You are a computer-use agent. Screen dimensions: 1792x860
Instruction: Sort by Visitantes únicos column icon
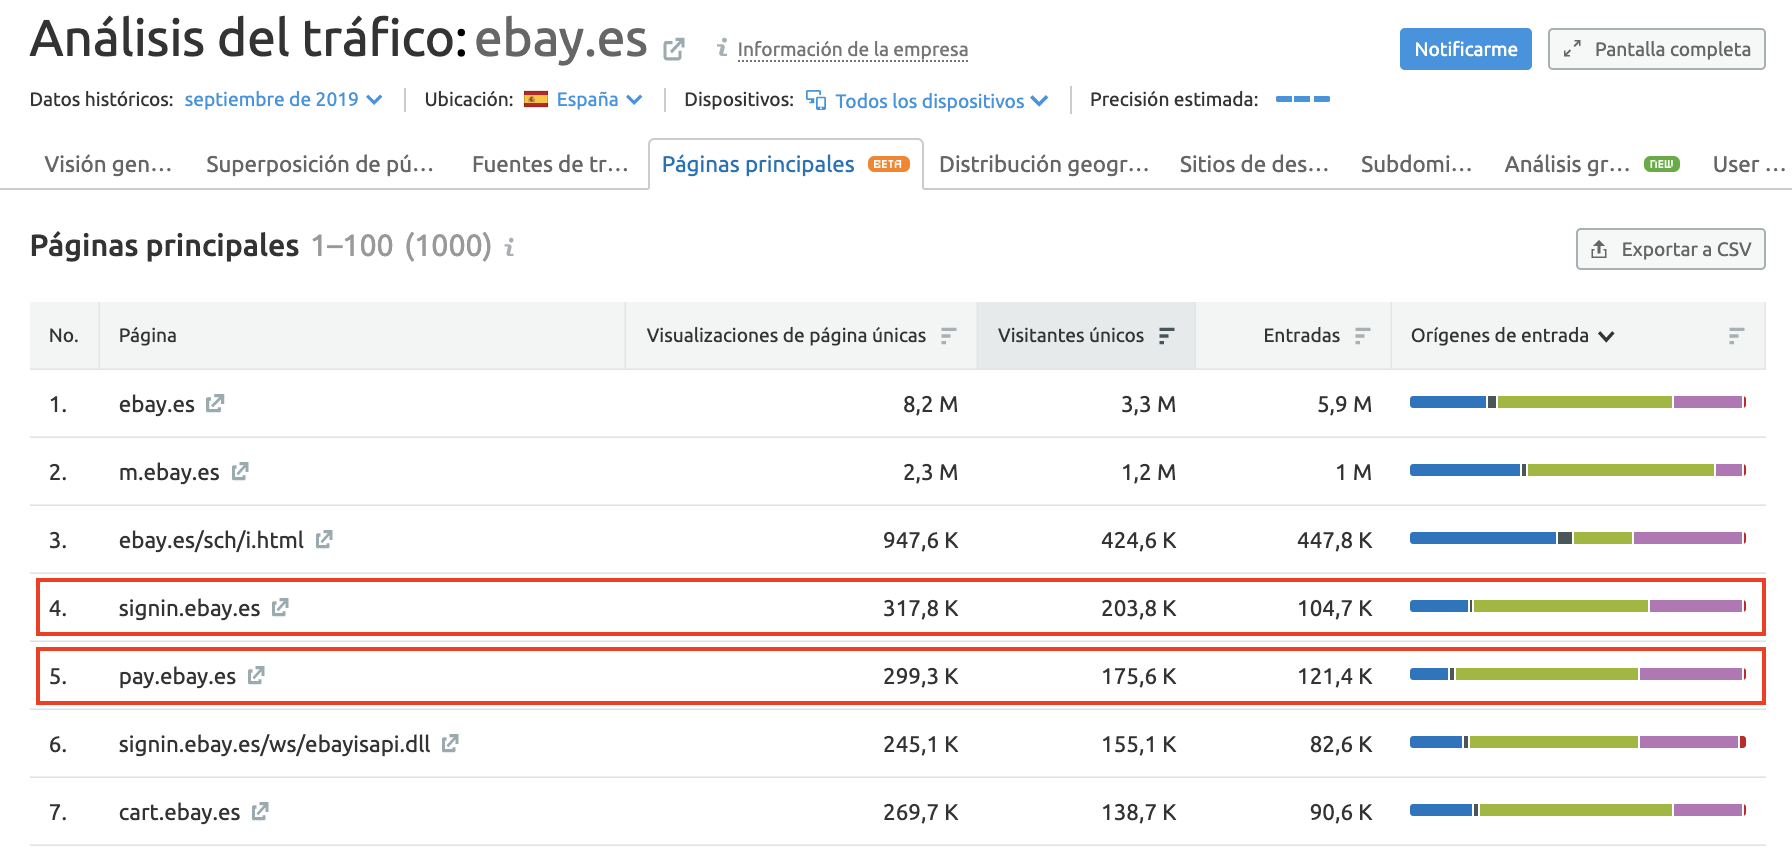click(x=1166, y=336)
